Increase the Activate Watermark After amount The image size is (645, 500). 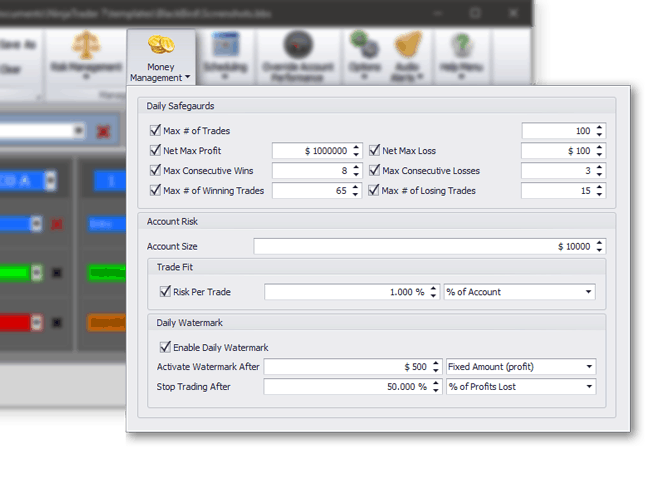436,363
